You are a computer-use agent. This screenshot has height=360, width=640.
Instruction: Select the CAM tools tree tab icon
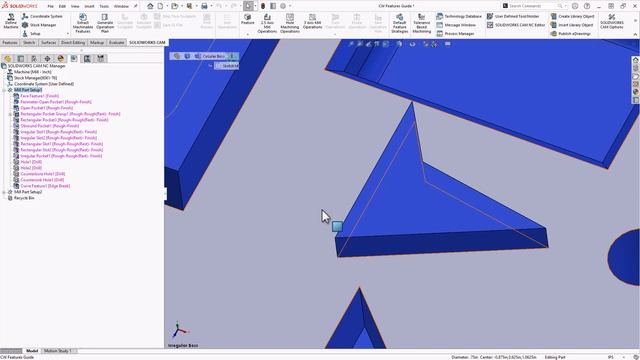point(100,59)
